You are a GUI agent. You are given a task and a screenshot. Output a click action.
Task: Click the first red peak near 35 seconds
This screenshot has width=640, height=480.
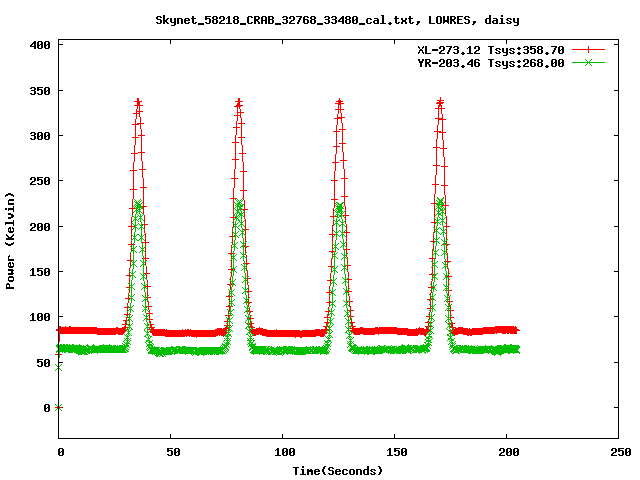click(x=138, y=101)
